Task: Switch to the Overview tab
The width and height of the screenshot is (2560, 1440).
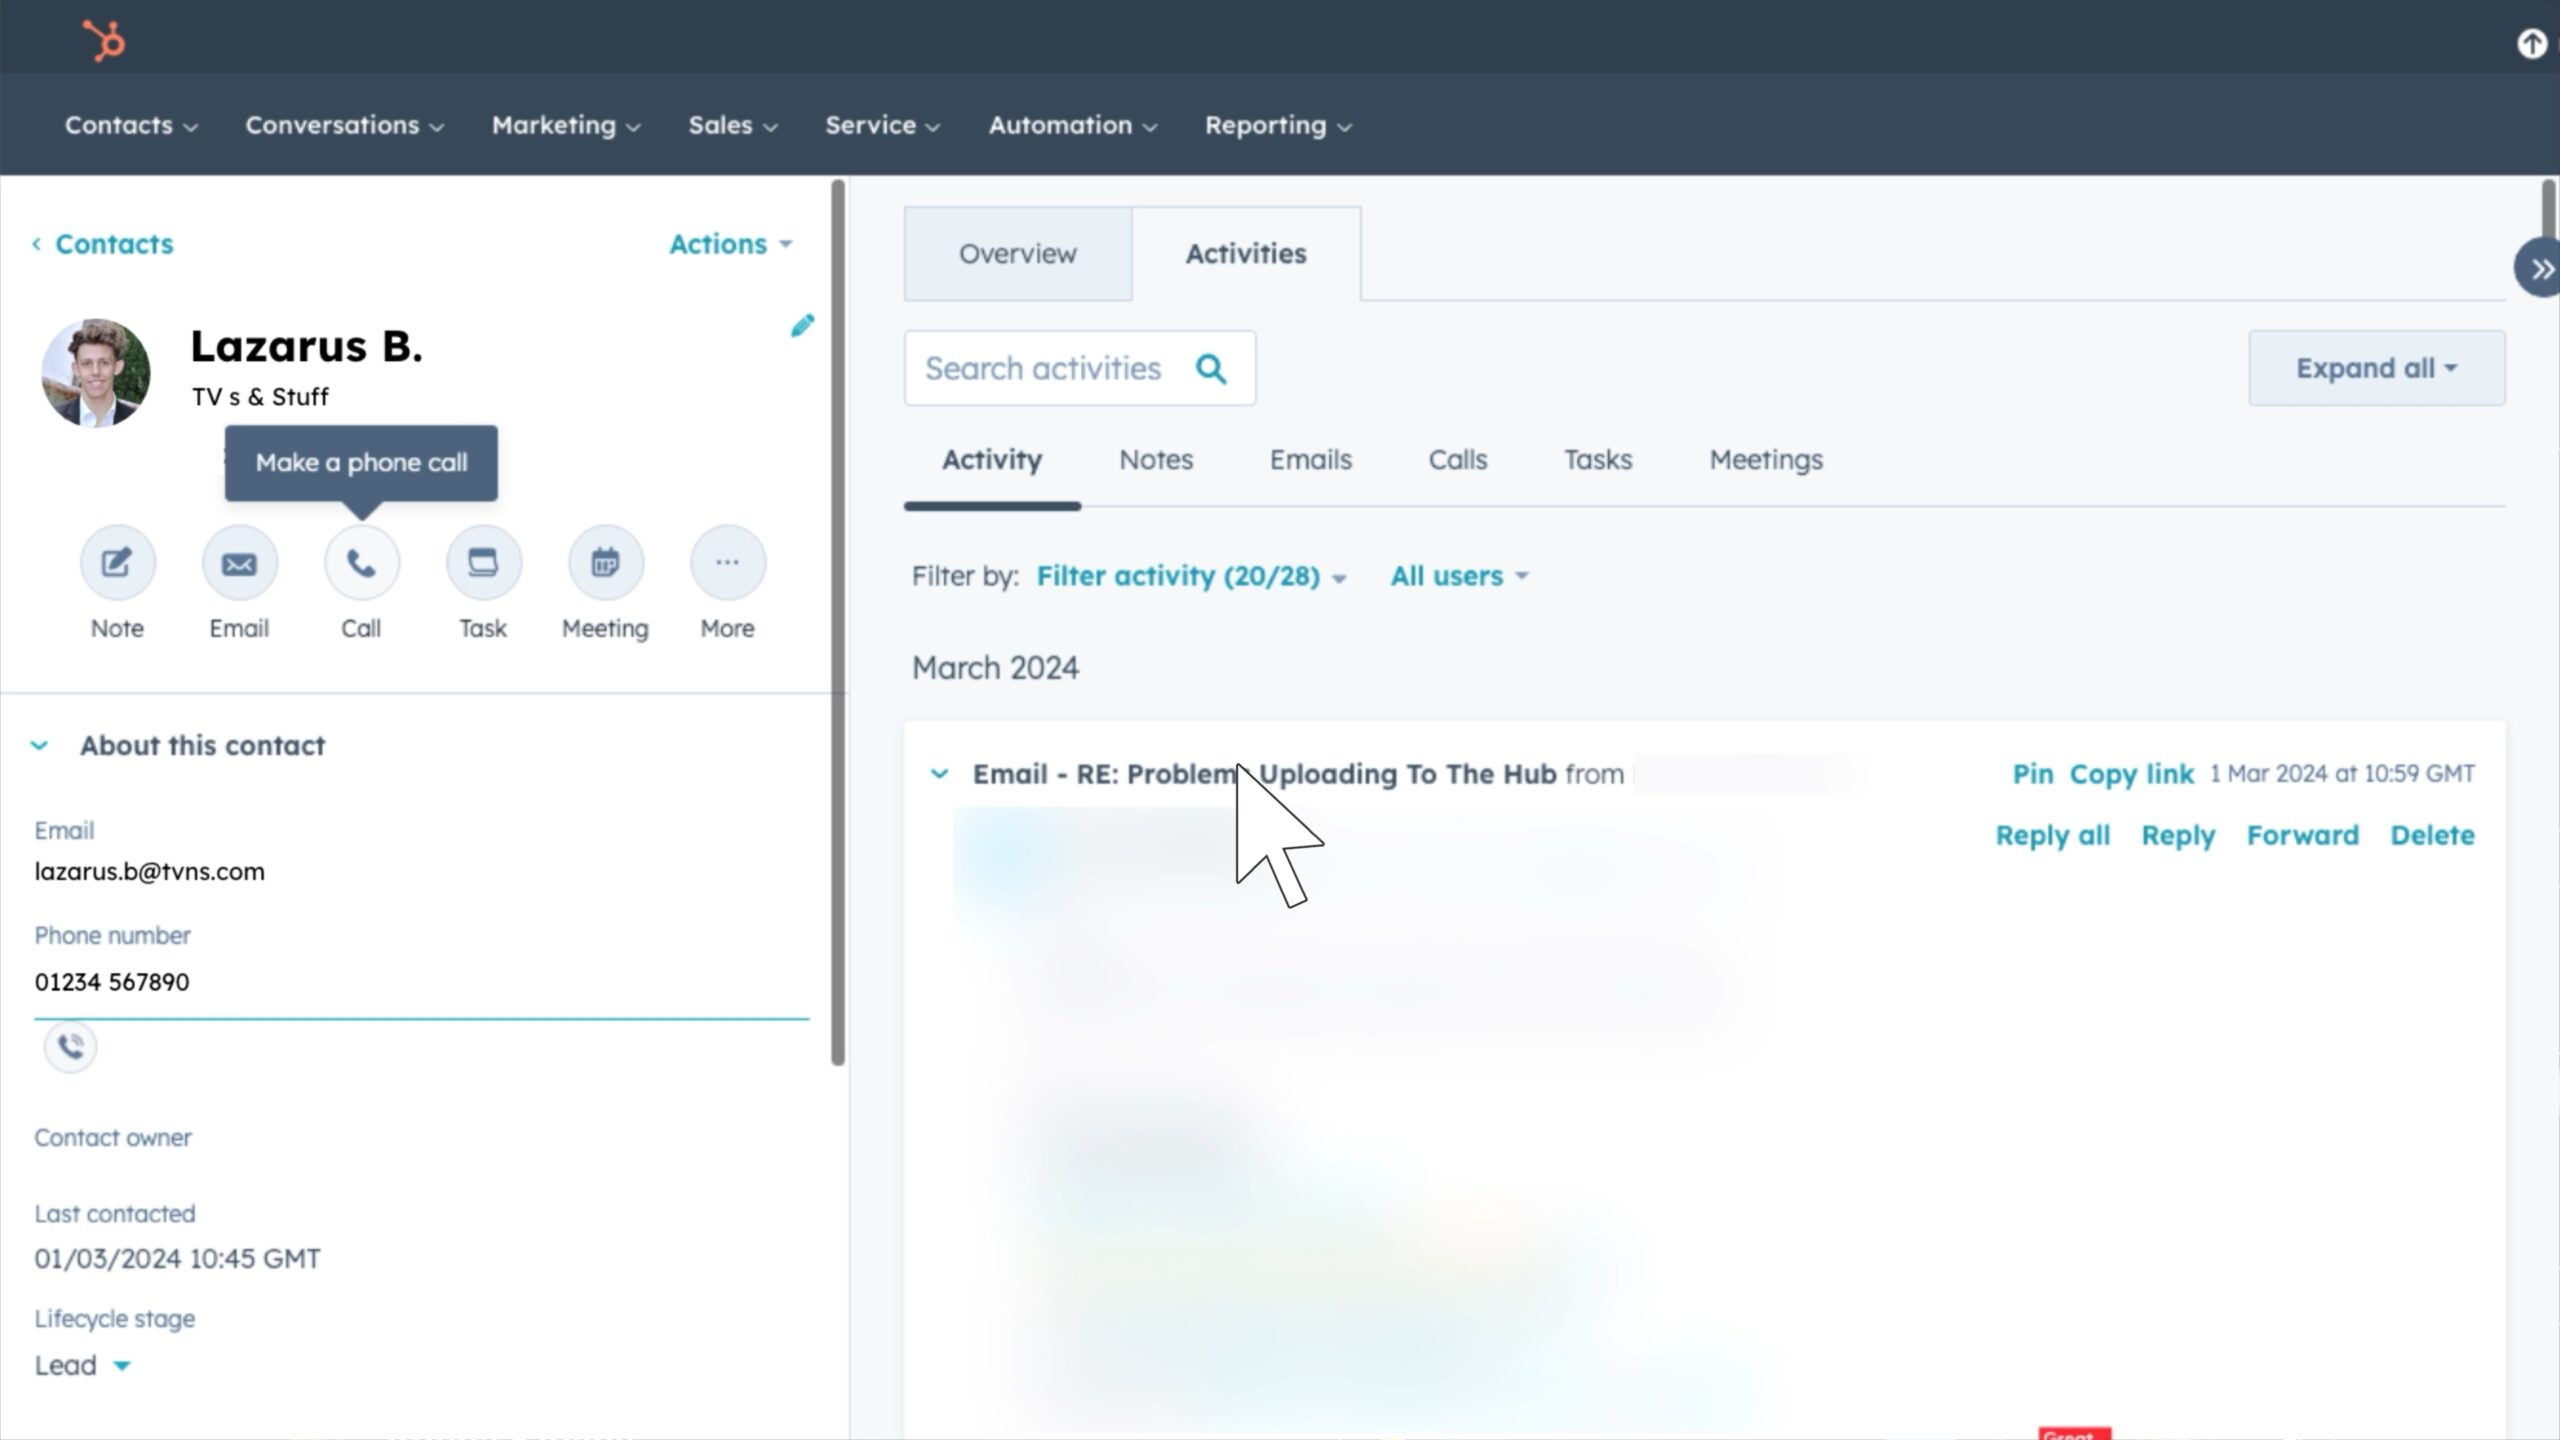Action: click(1017, 254)
